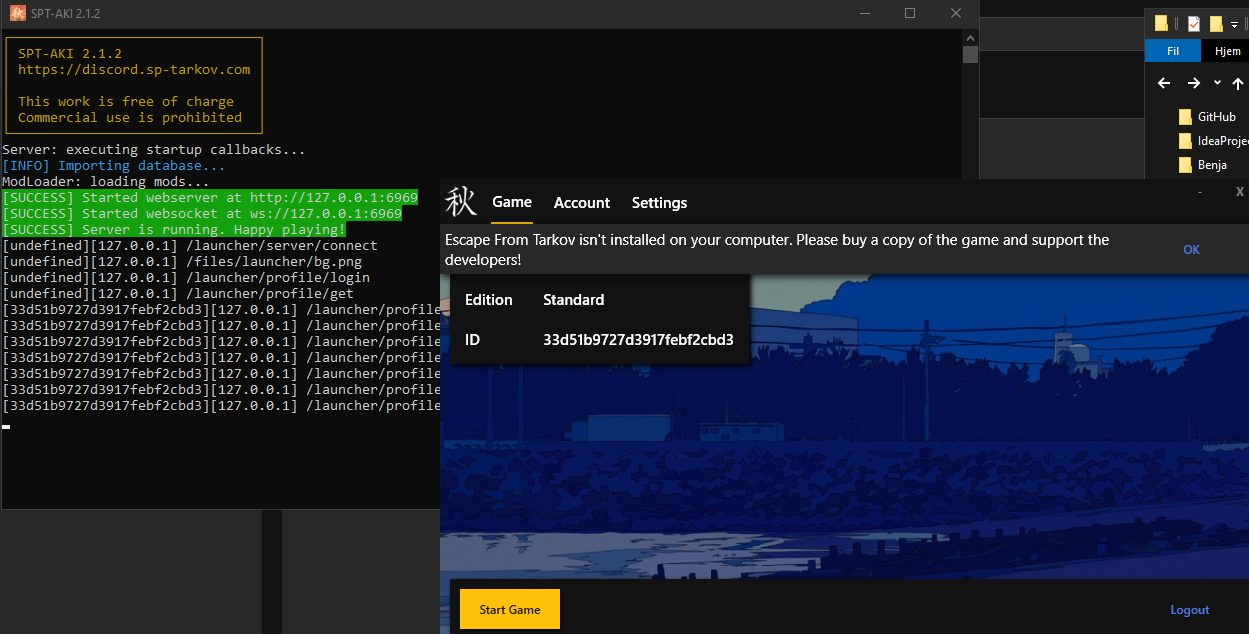Click the 'Importing database...' info line
The height and width of the screenshot is (634, 1249).
pyautogui.click(x=114, y=165)
